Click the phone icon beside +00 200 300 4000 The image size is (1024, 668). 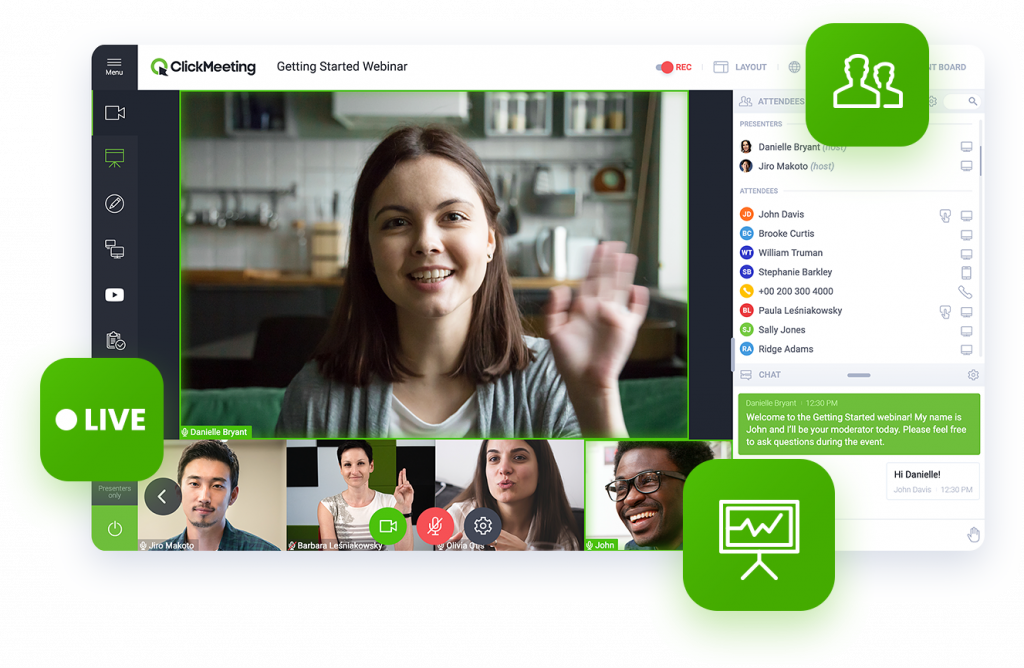pyautogui.click(x=965, y=292)
